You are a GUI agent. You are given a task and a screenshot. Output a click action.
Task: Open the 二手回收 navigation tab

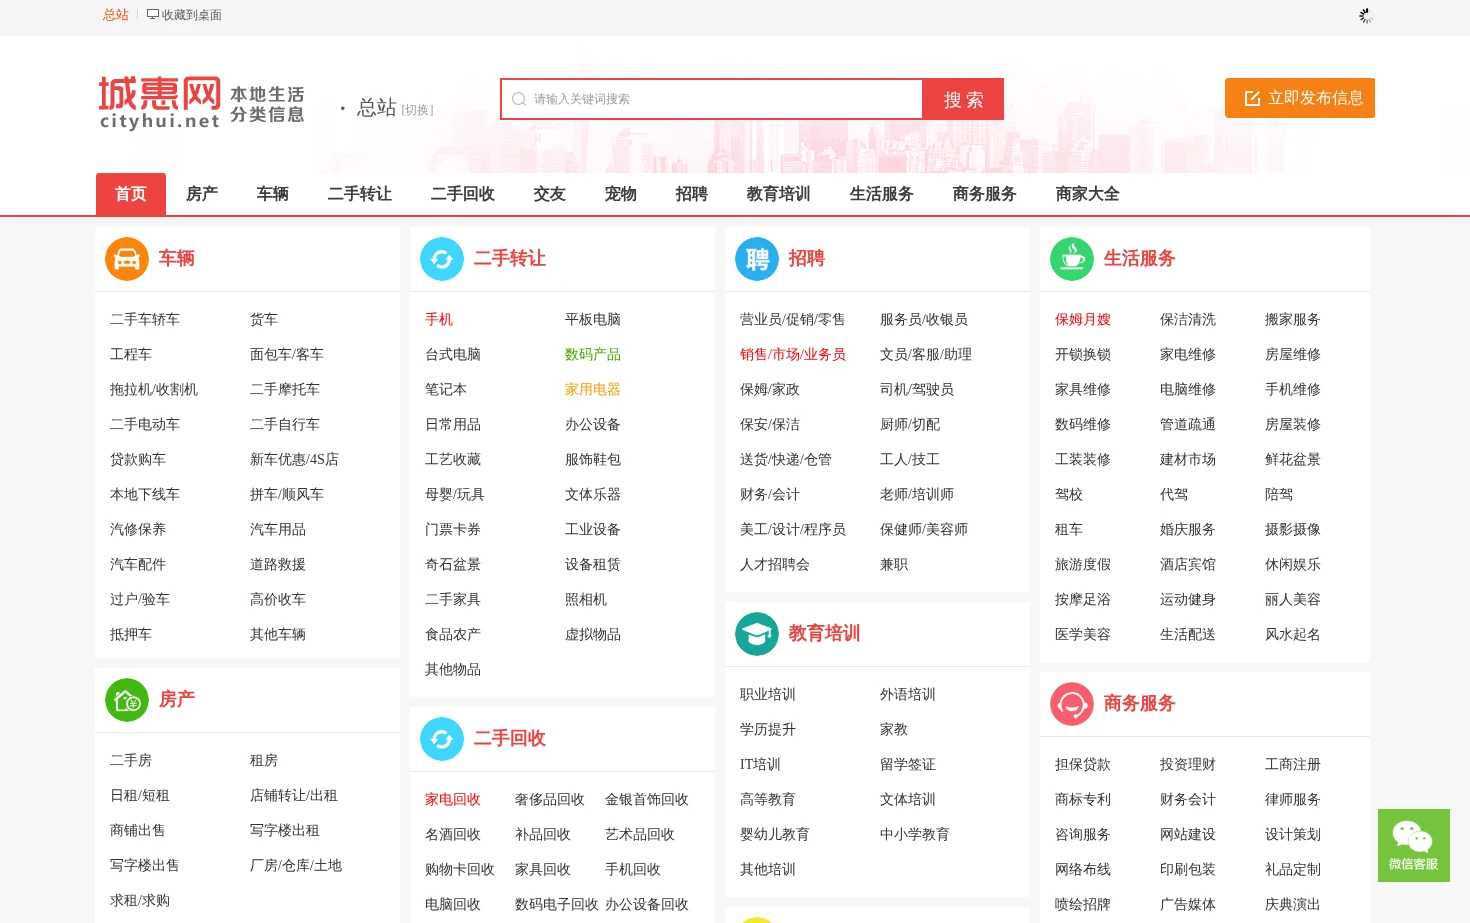pyautogui.click(x=463, y=194)
